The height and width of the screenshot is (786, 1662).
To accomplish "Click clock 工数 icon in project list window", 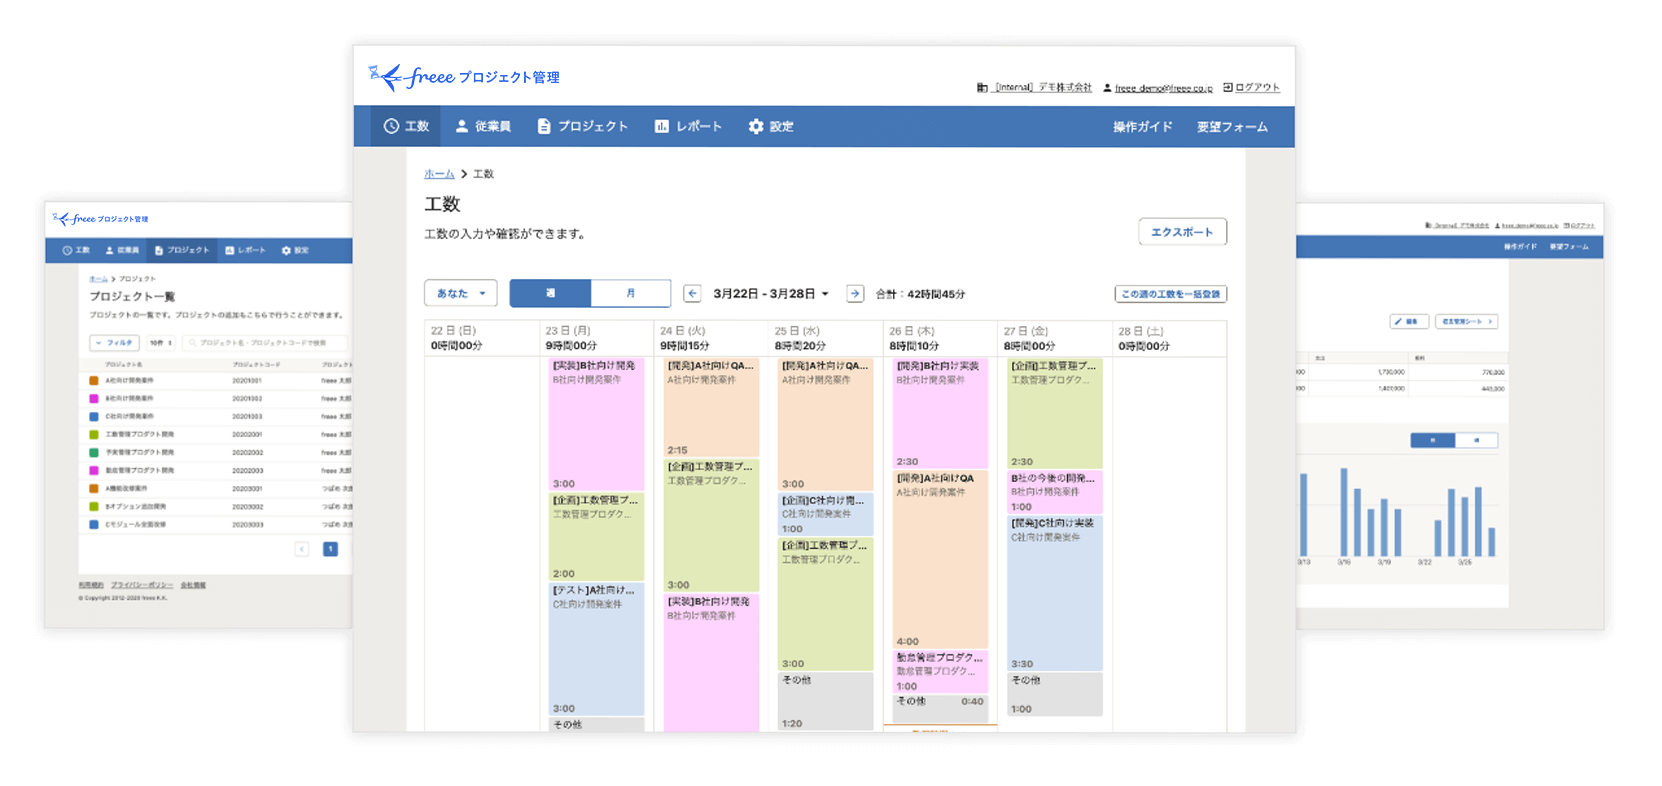I will 67,250.
